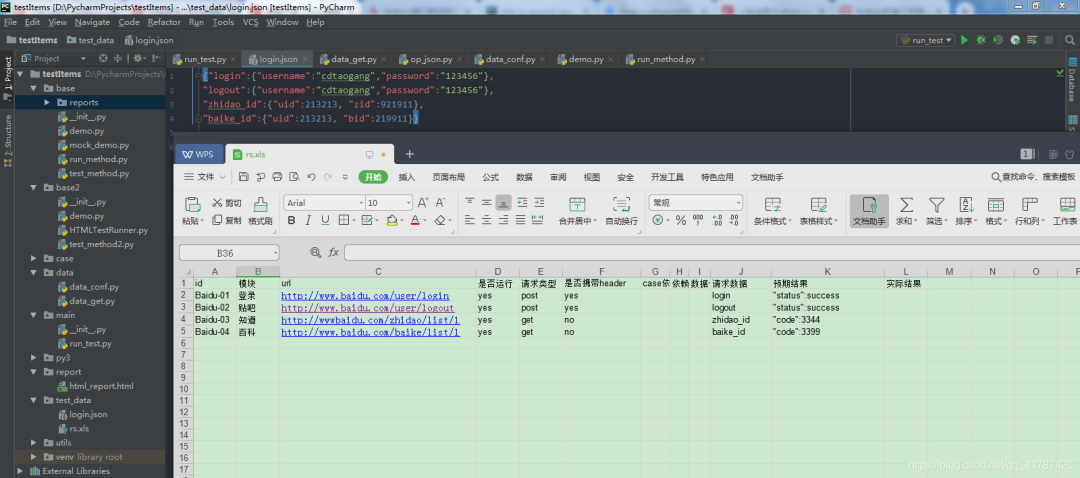Open the name box dropdown showing B36
Screen dimensions: 1080x478
click(275, 253)
